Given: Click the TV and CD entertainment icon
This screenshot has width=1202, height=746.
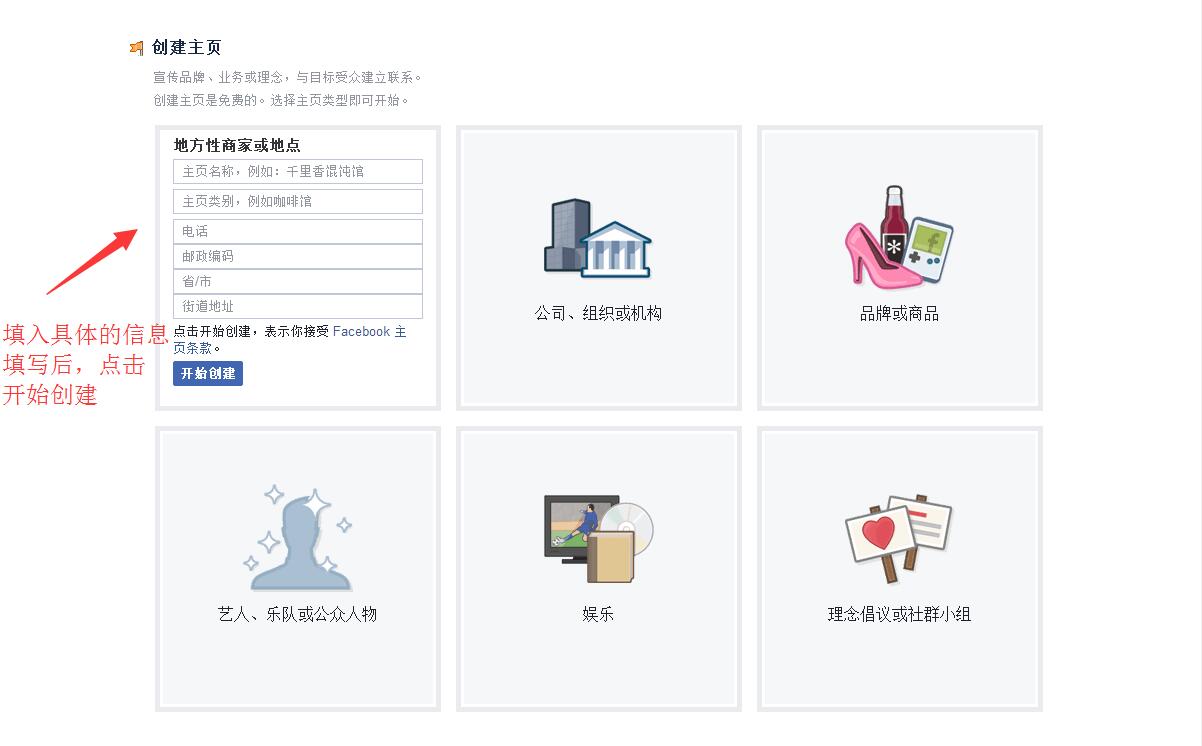Looking at the screenshot, I should pos(598,540).
